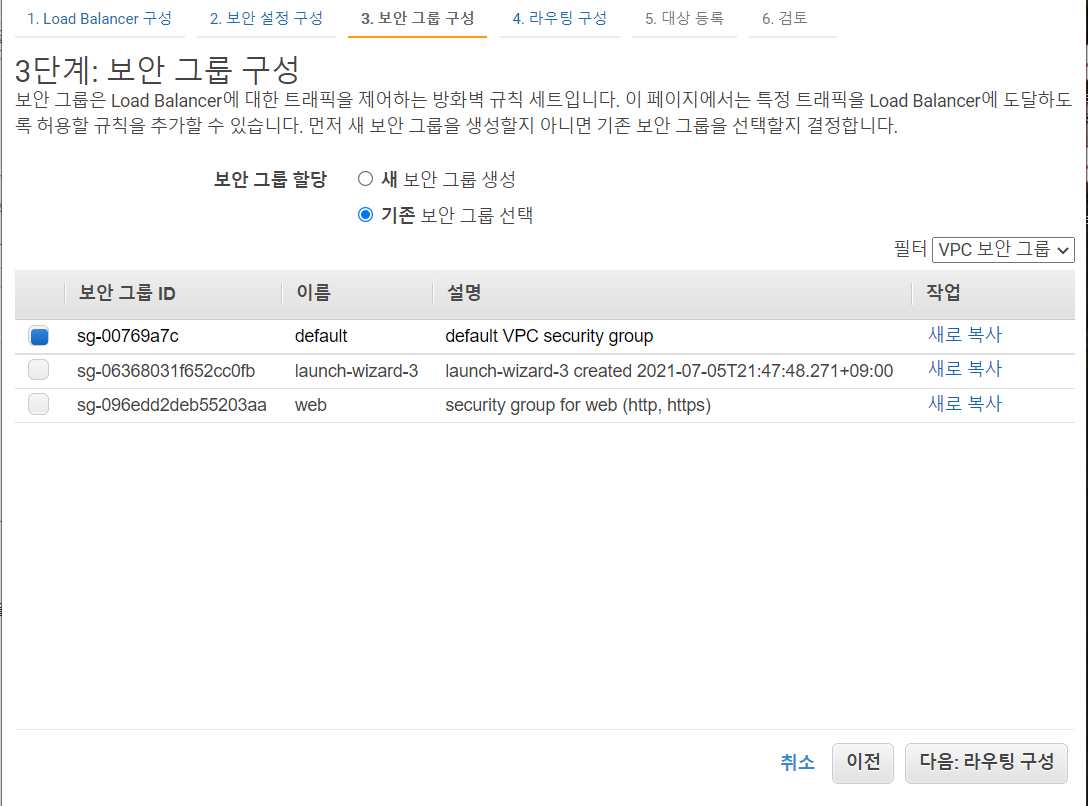Click the '필터' label
The image size is (1088, 806).
click(x=910, y=249)
